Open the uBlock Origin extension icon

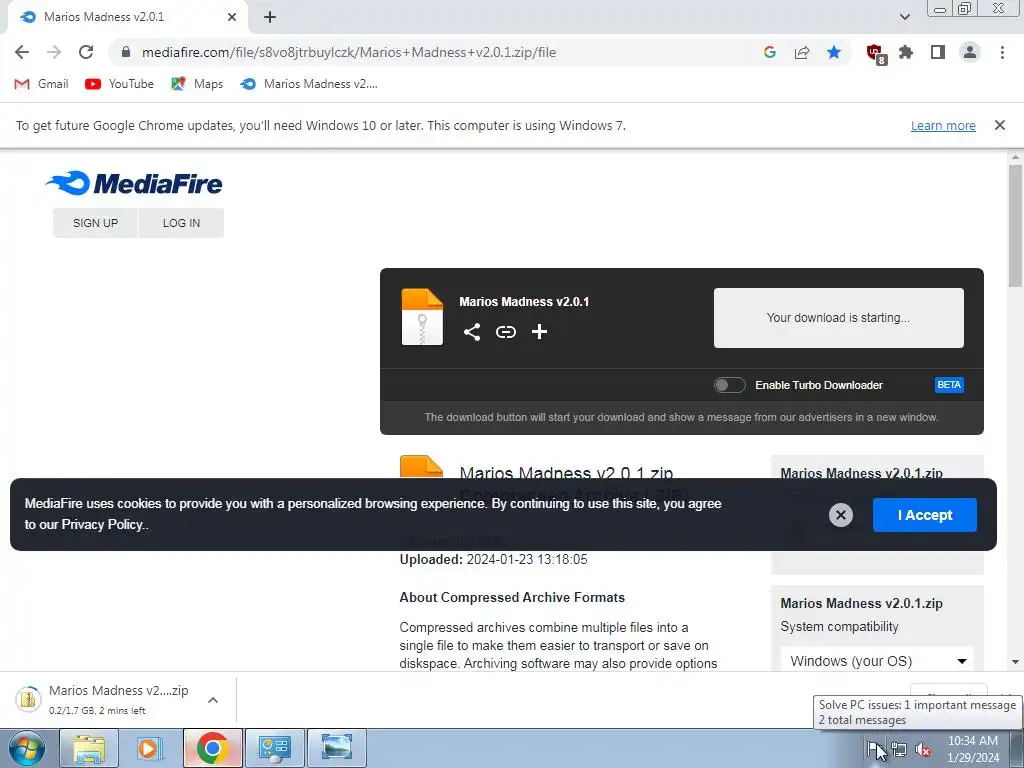875,54
